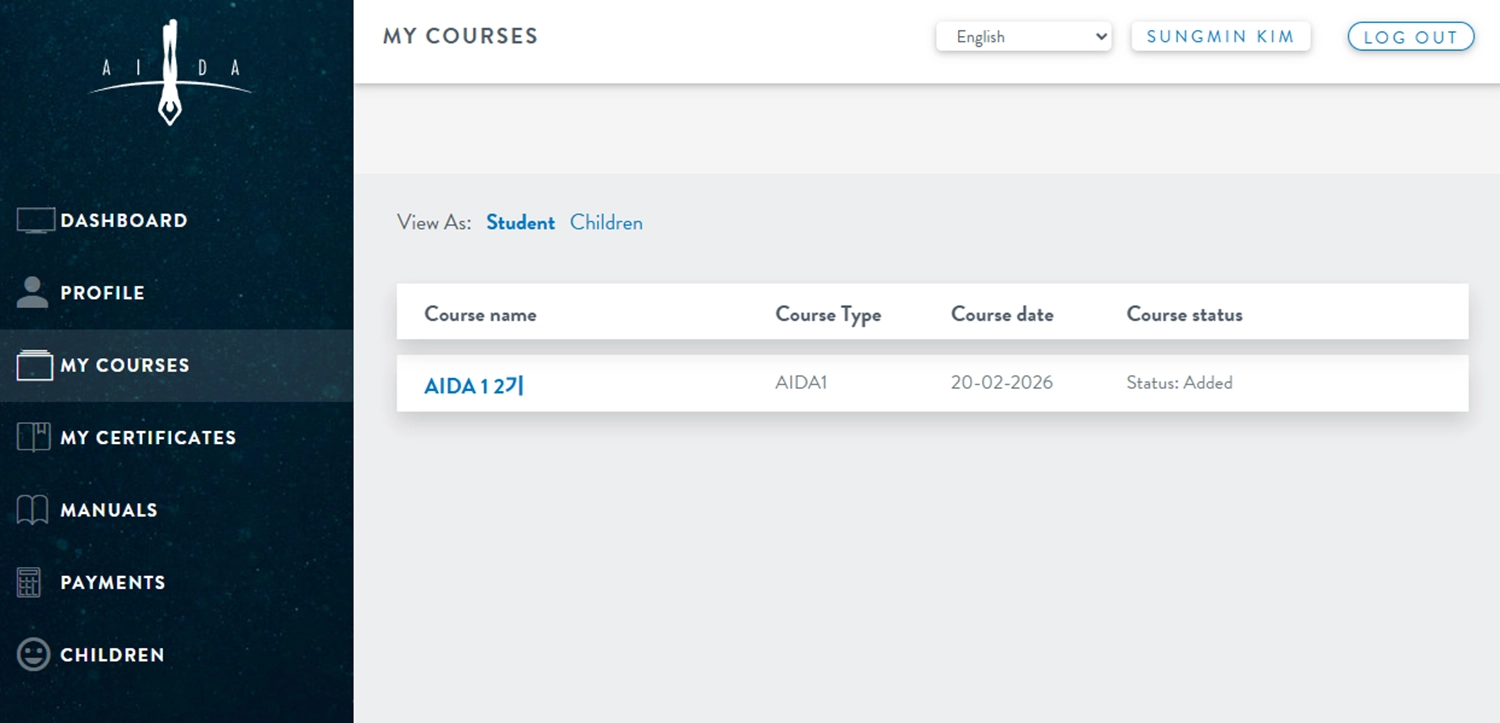Open the Payments sidebar item
1500x723 pixels.
coord(113,582)
